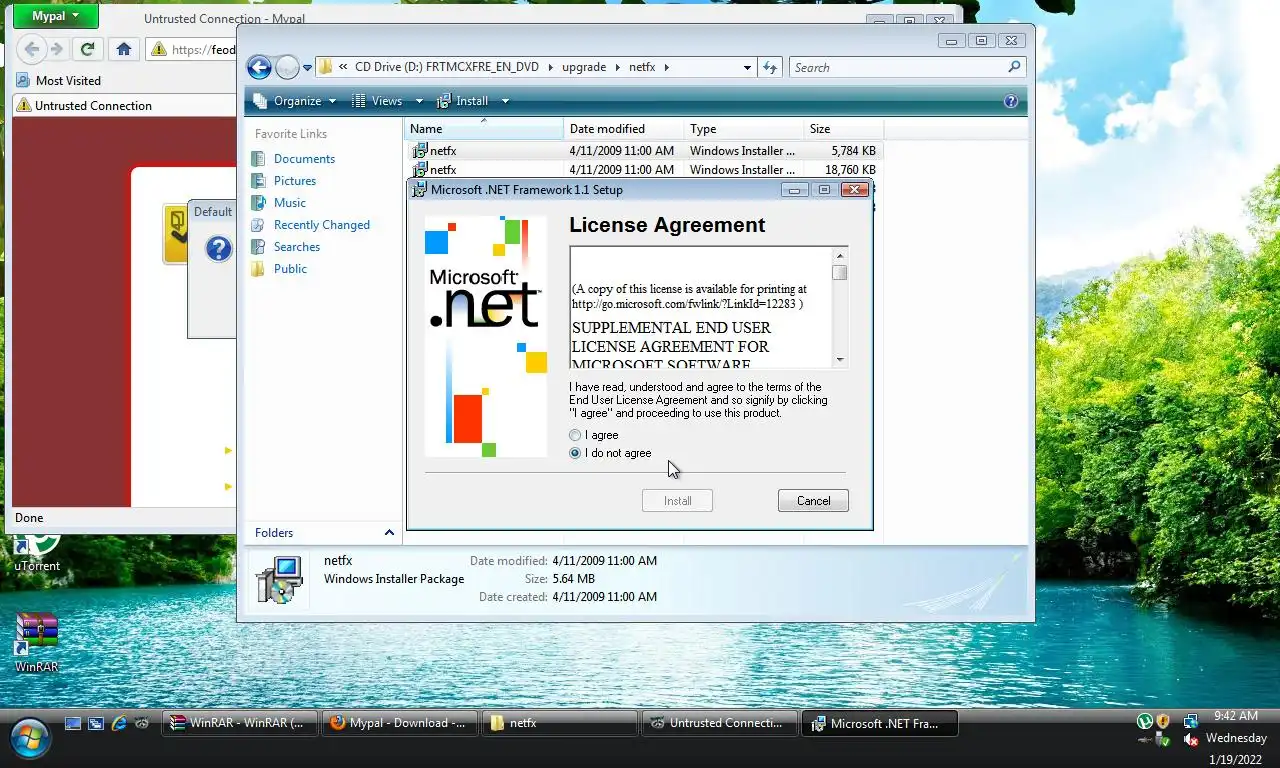Open the Mypal application menu dropdown
The height and width of the screenshot is (768, 1280).
[56, 16]
